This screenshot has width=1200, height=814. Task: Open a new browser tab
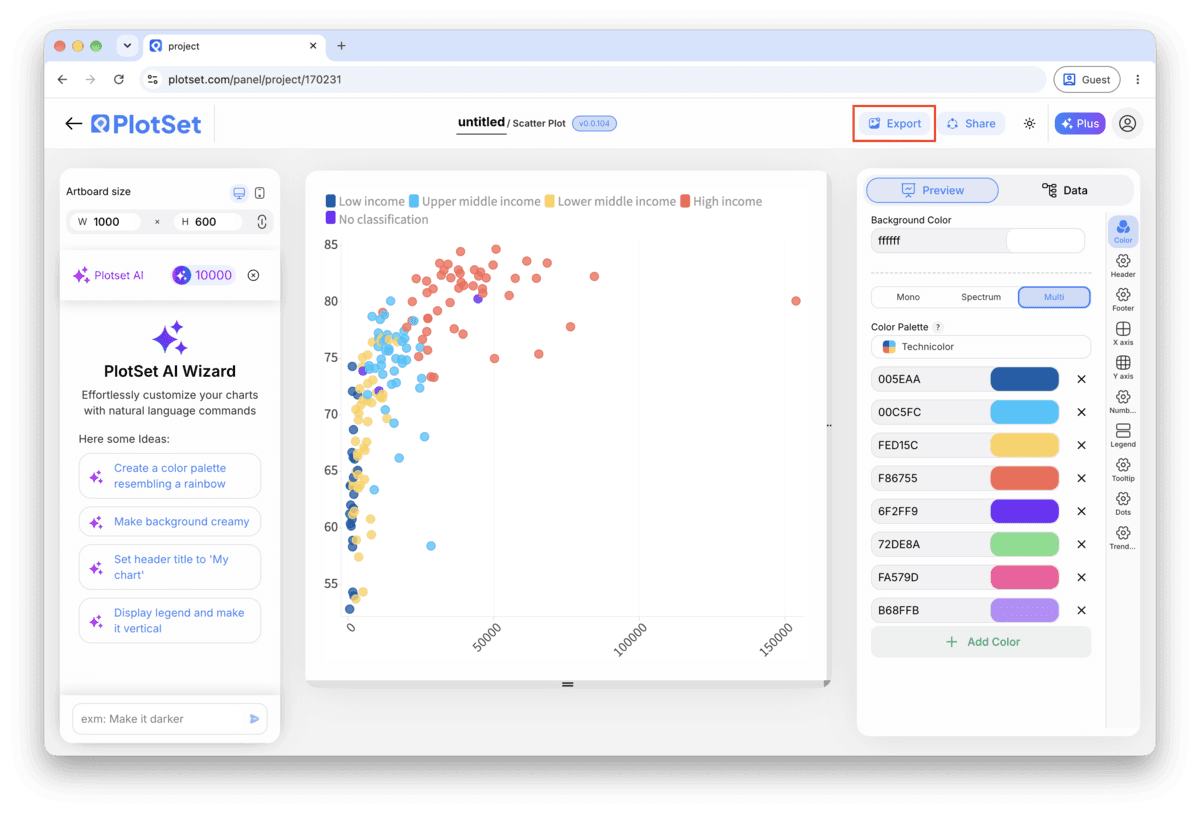[x=341, y=46]
